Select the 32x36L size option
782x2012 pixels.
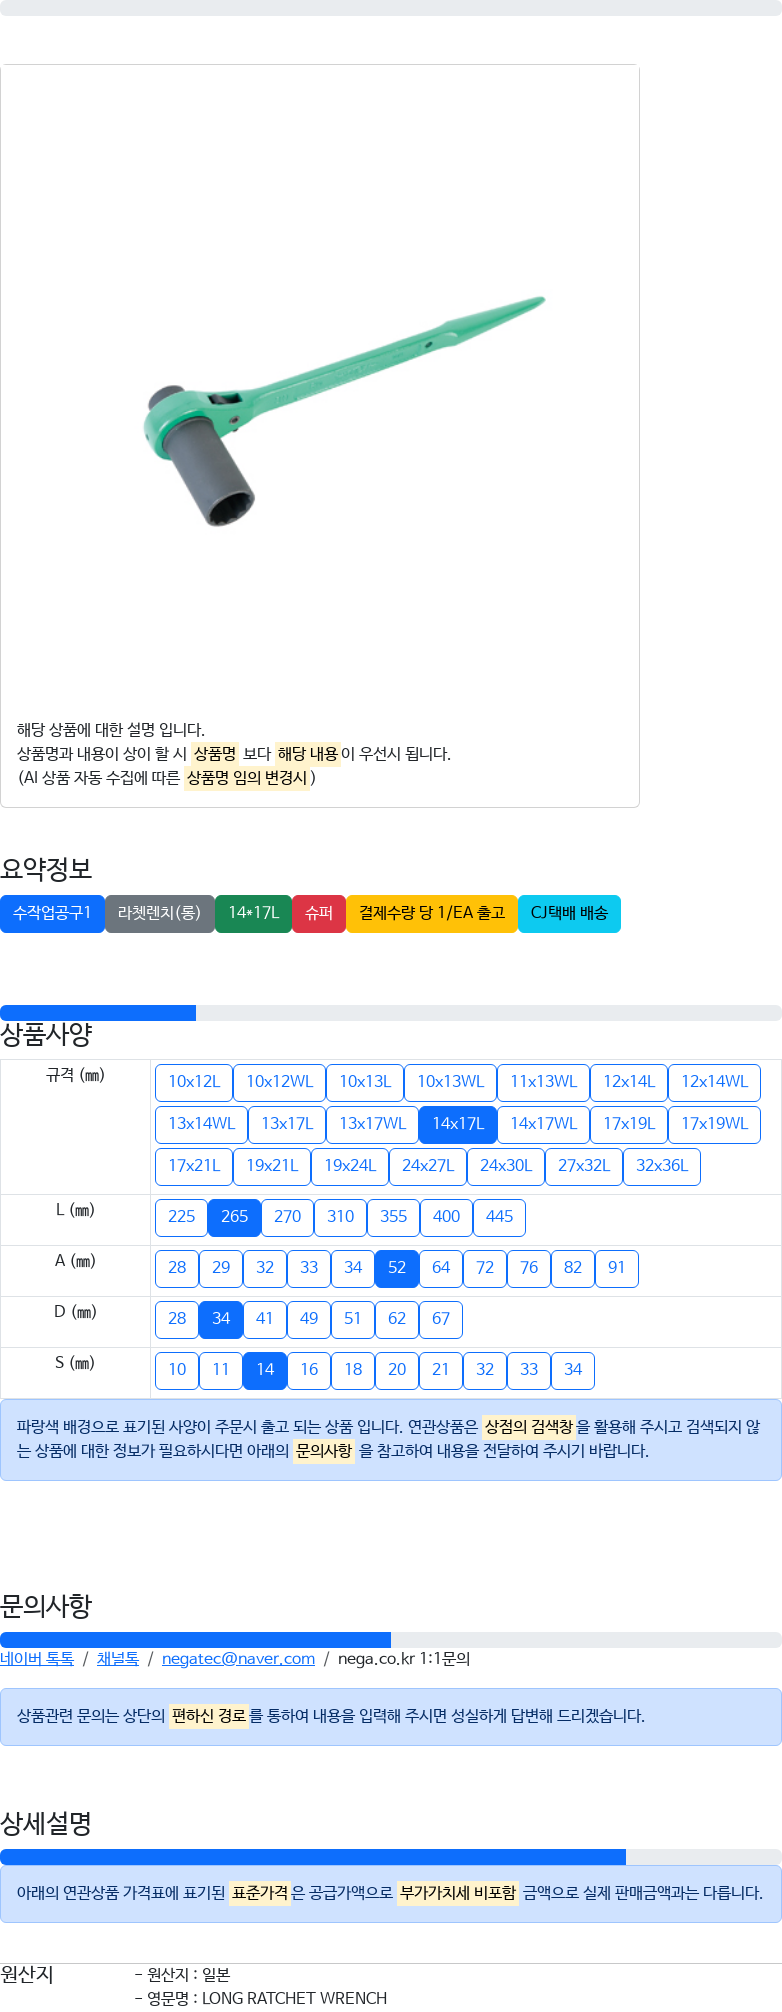point(662,1167)
